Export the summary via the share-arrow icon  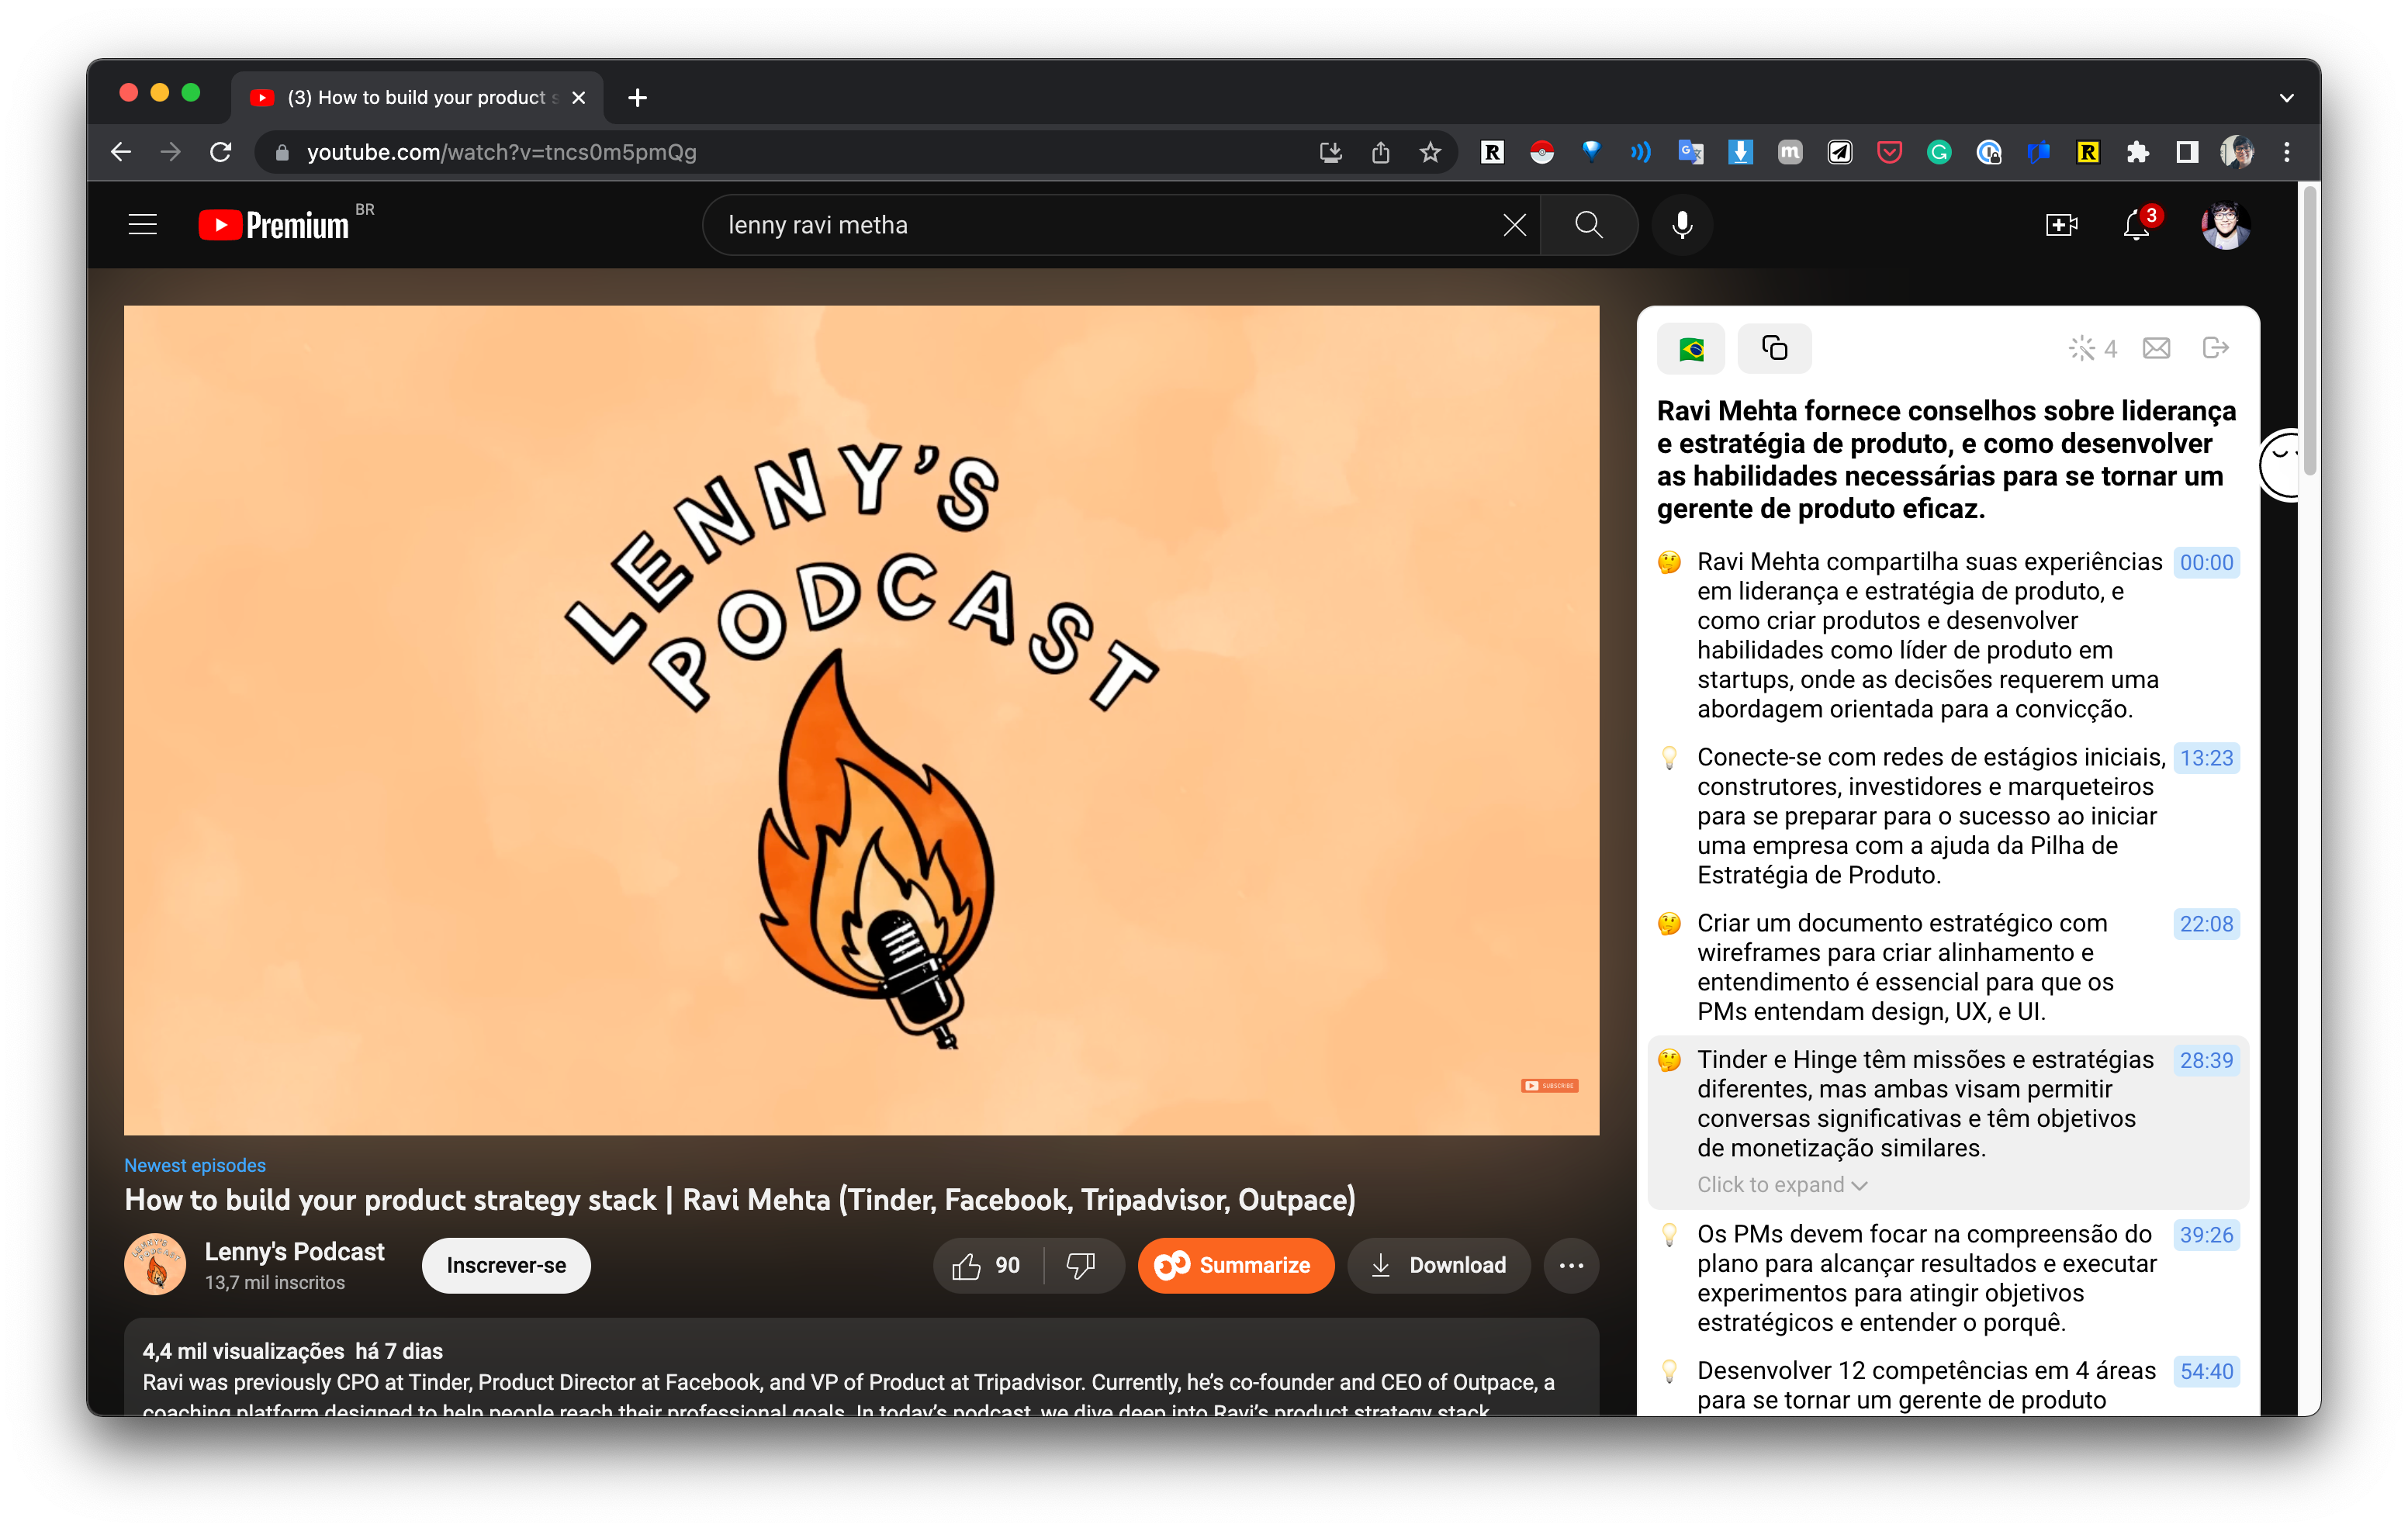tap(2216, 347)
